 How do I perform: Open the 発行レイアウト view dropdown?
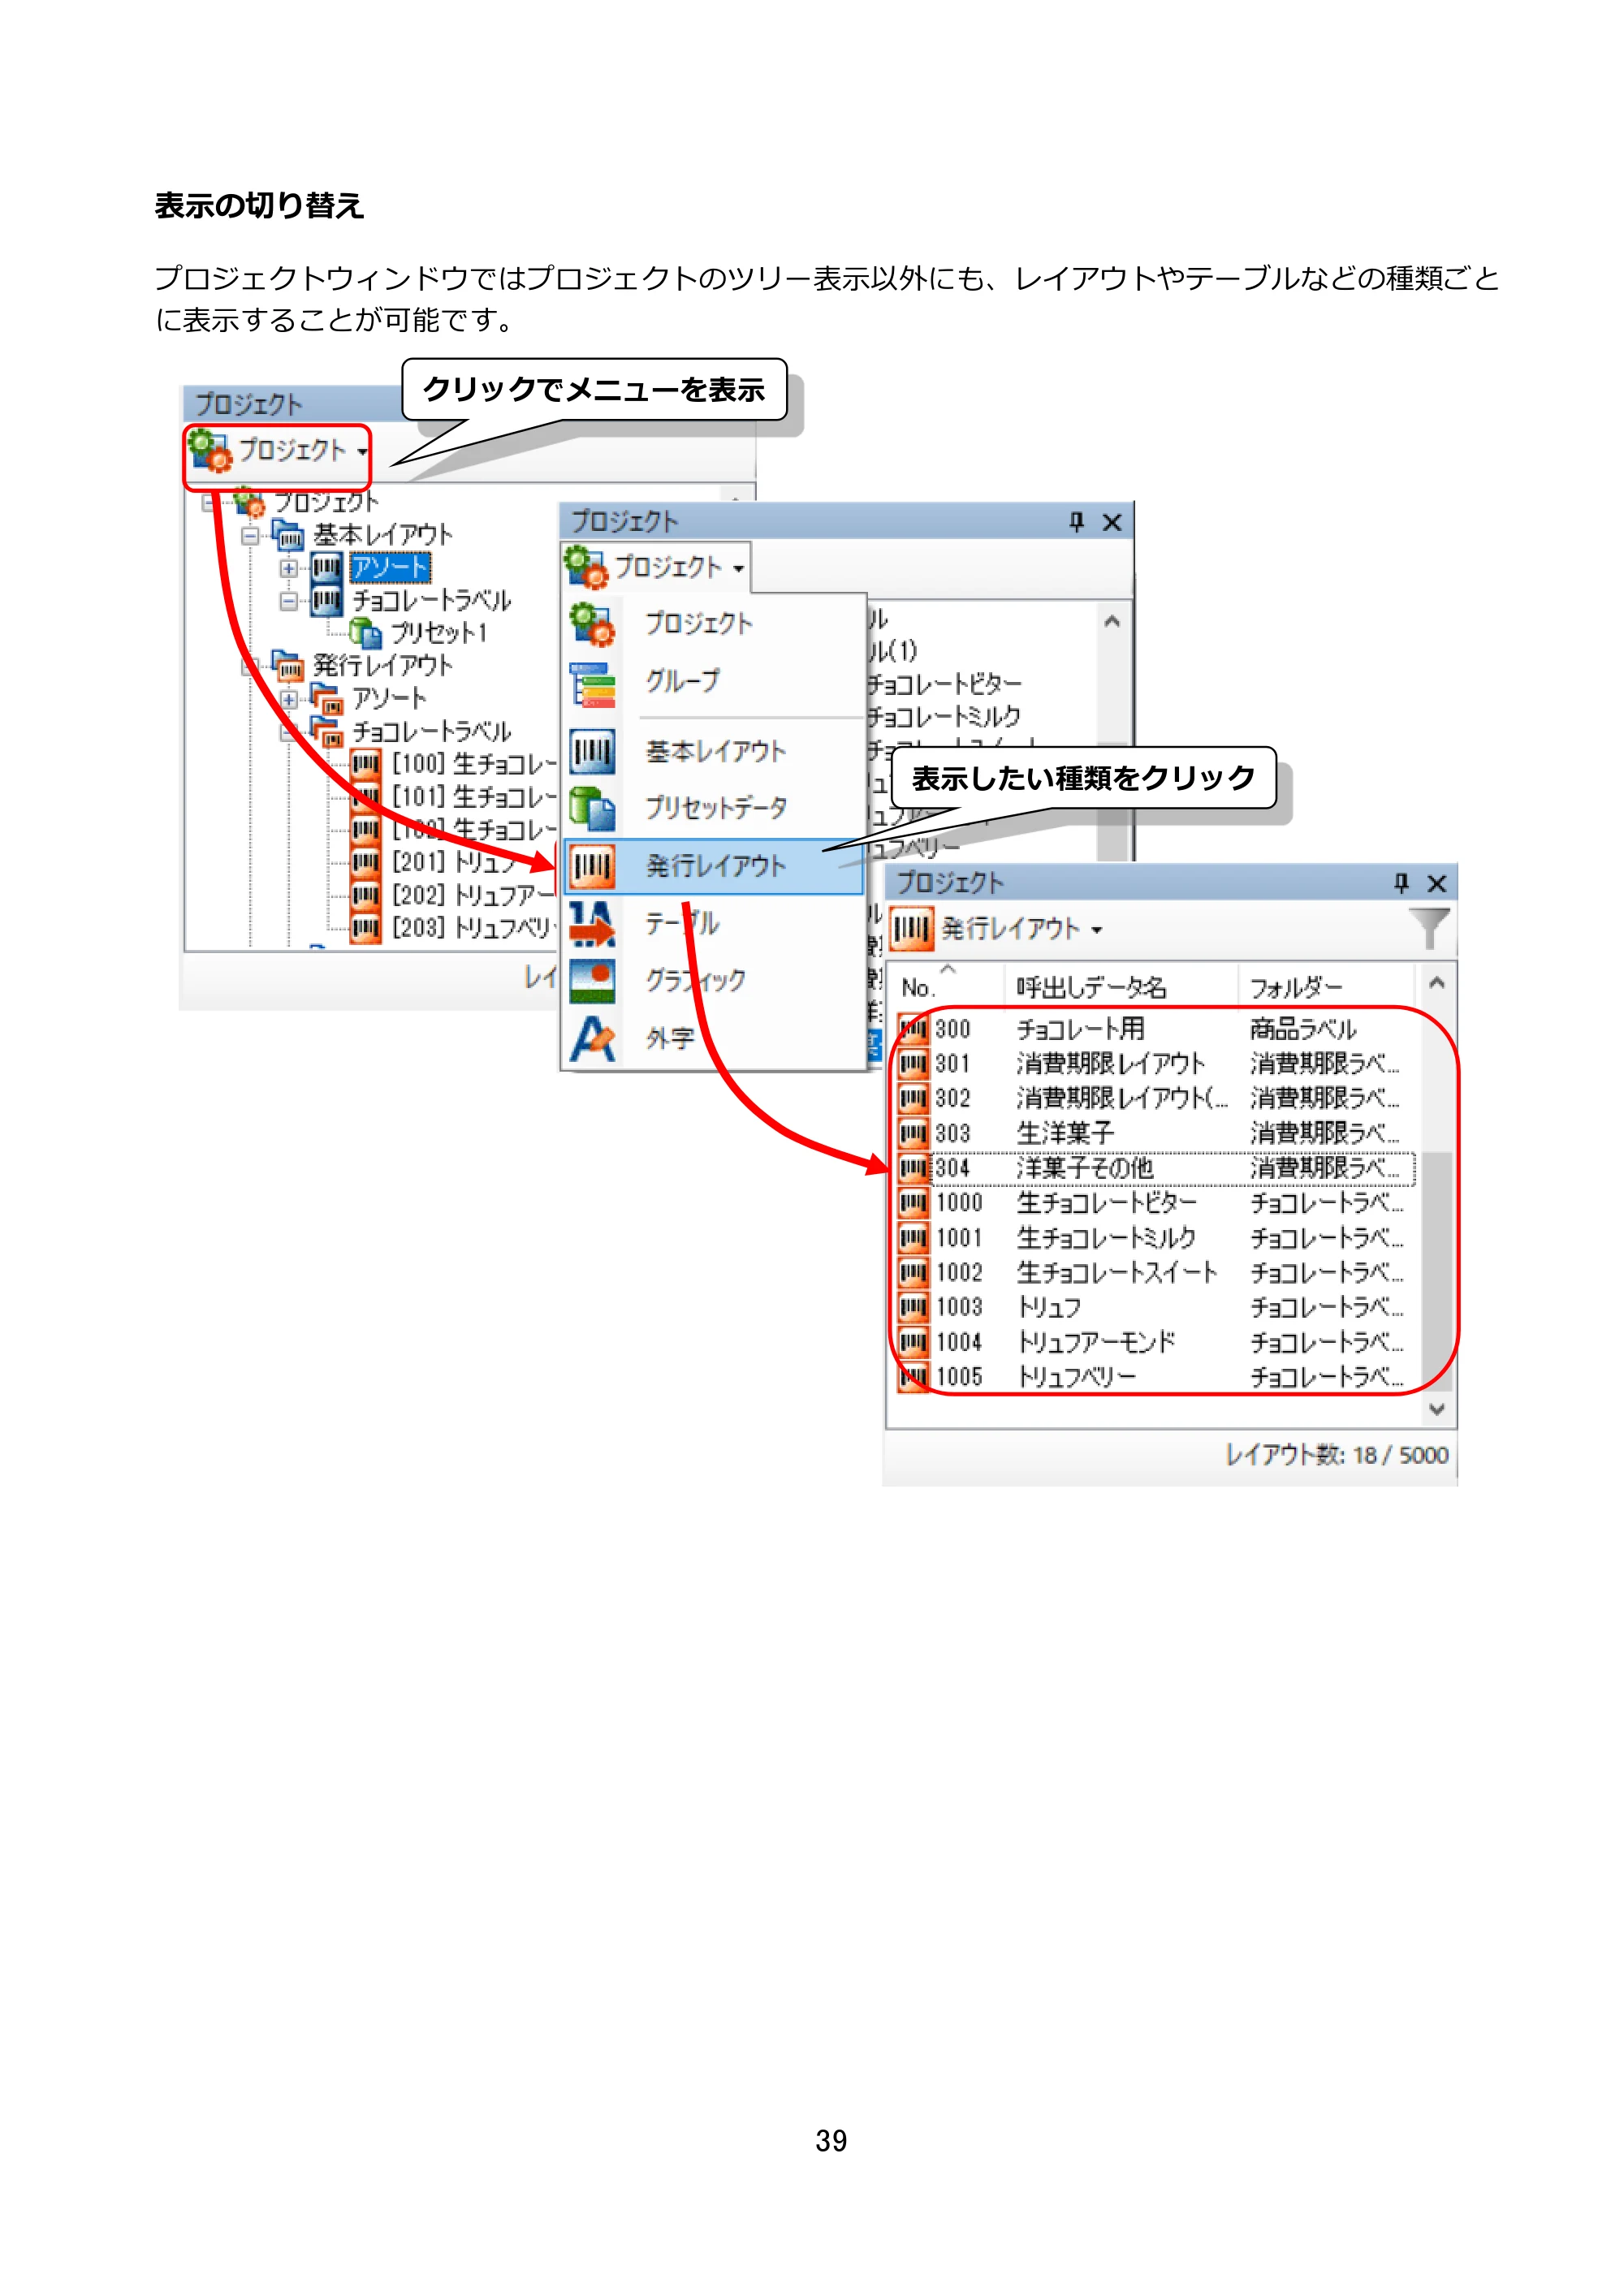[997, 929]
